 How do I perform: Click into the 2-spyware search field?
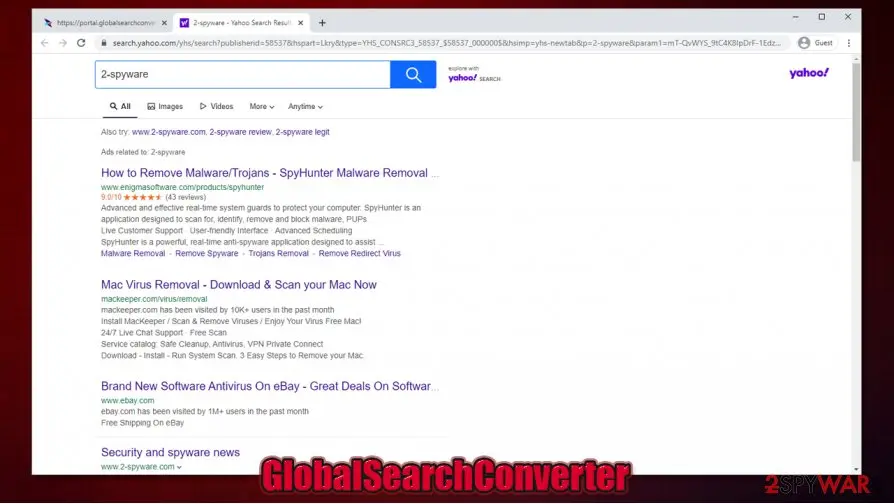(243, 75)
